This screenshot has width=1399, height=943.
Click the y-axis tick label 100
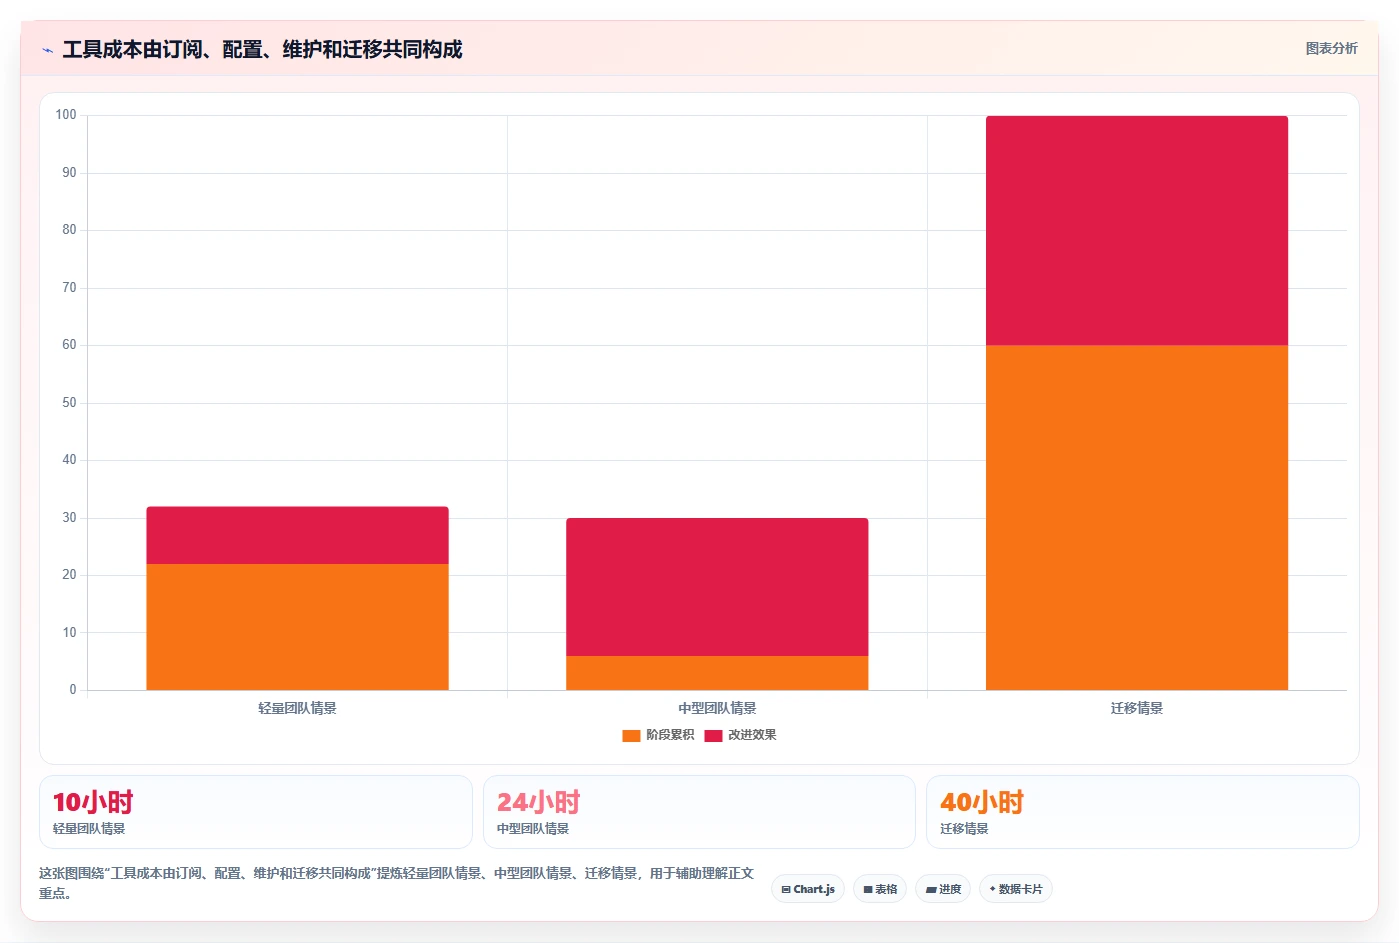66,115
